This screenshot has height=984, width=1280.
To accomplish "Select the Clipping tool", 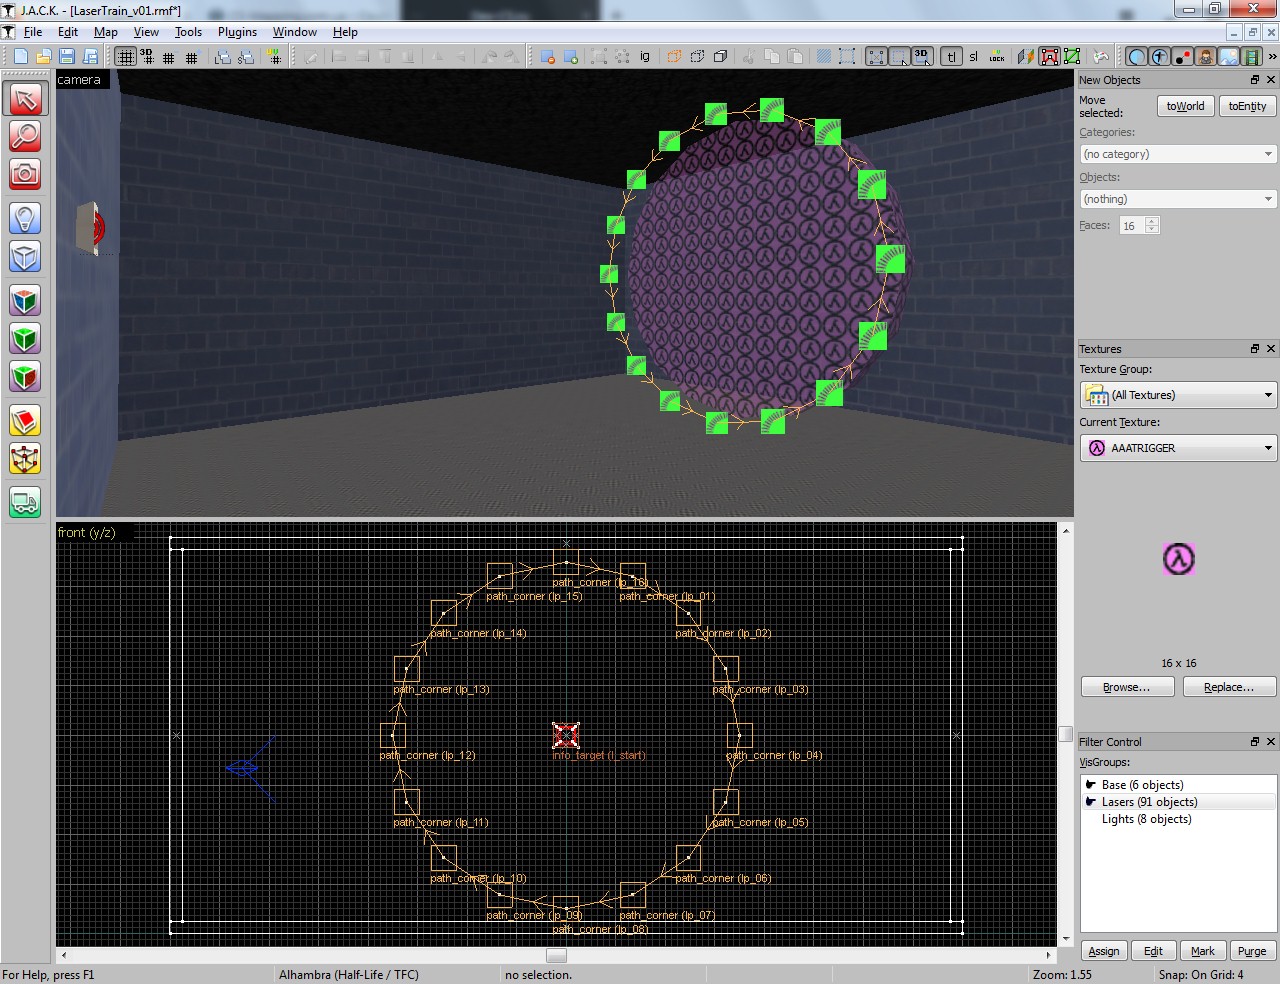I will point(25,421).
